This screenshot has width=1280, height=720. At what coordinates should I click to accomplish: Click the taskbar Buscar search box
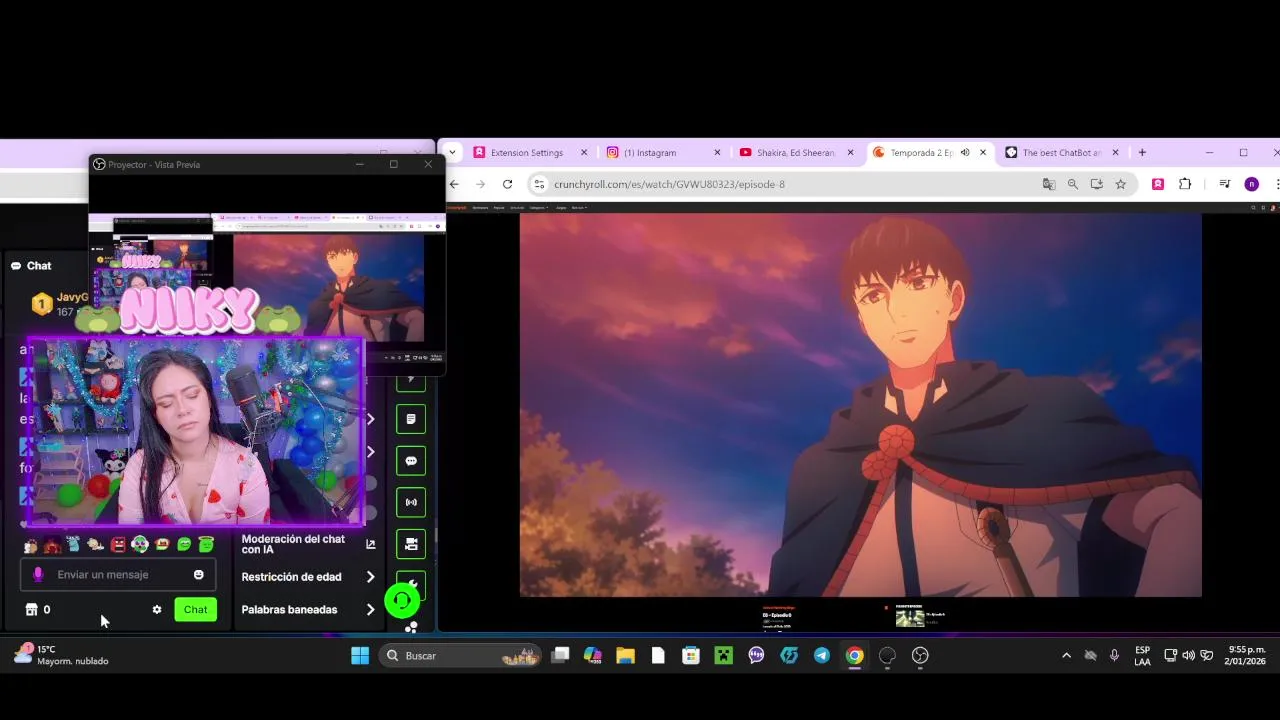460,656
